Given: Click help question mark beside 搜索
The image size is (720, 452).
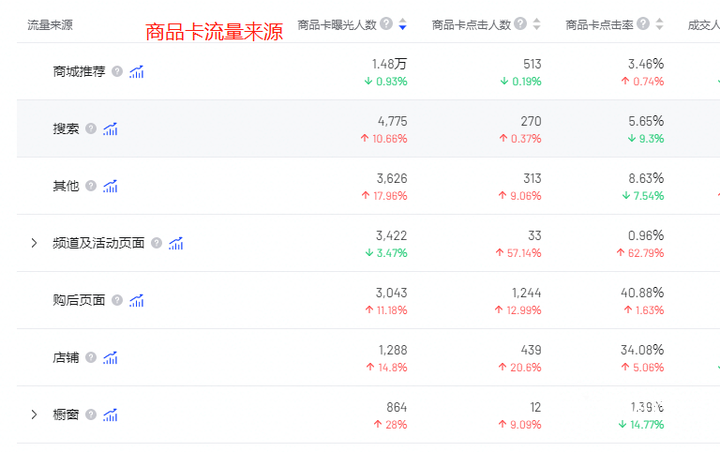Looking at the screenshot, I should (x=91, y=129).
